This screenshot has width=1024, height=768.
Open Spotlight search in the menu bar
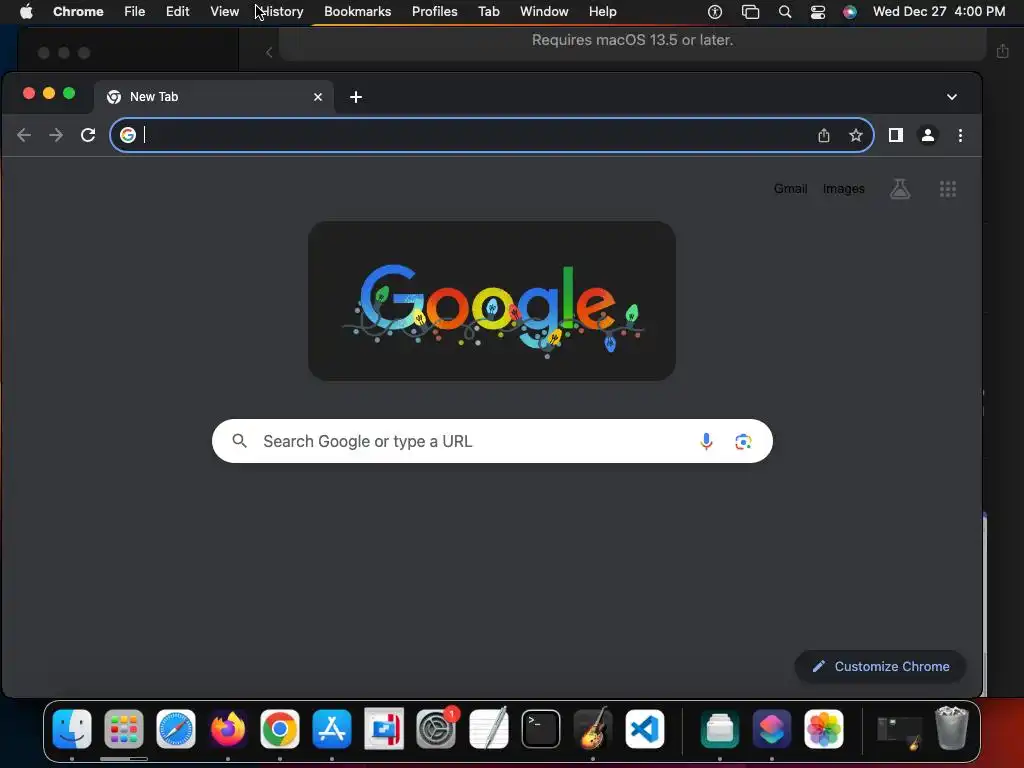[785, 12]
